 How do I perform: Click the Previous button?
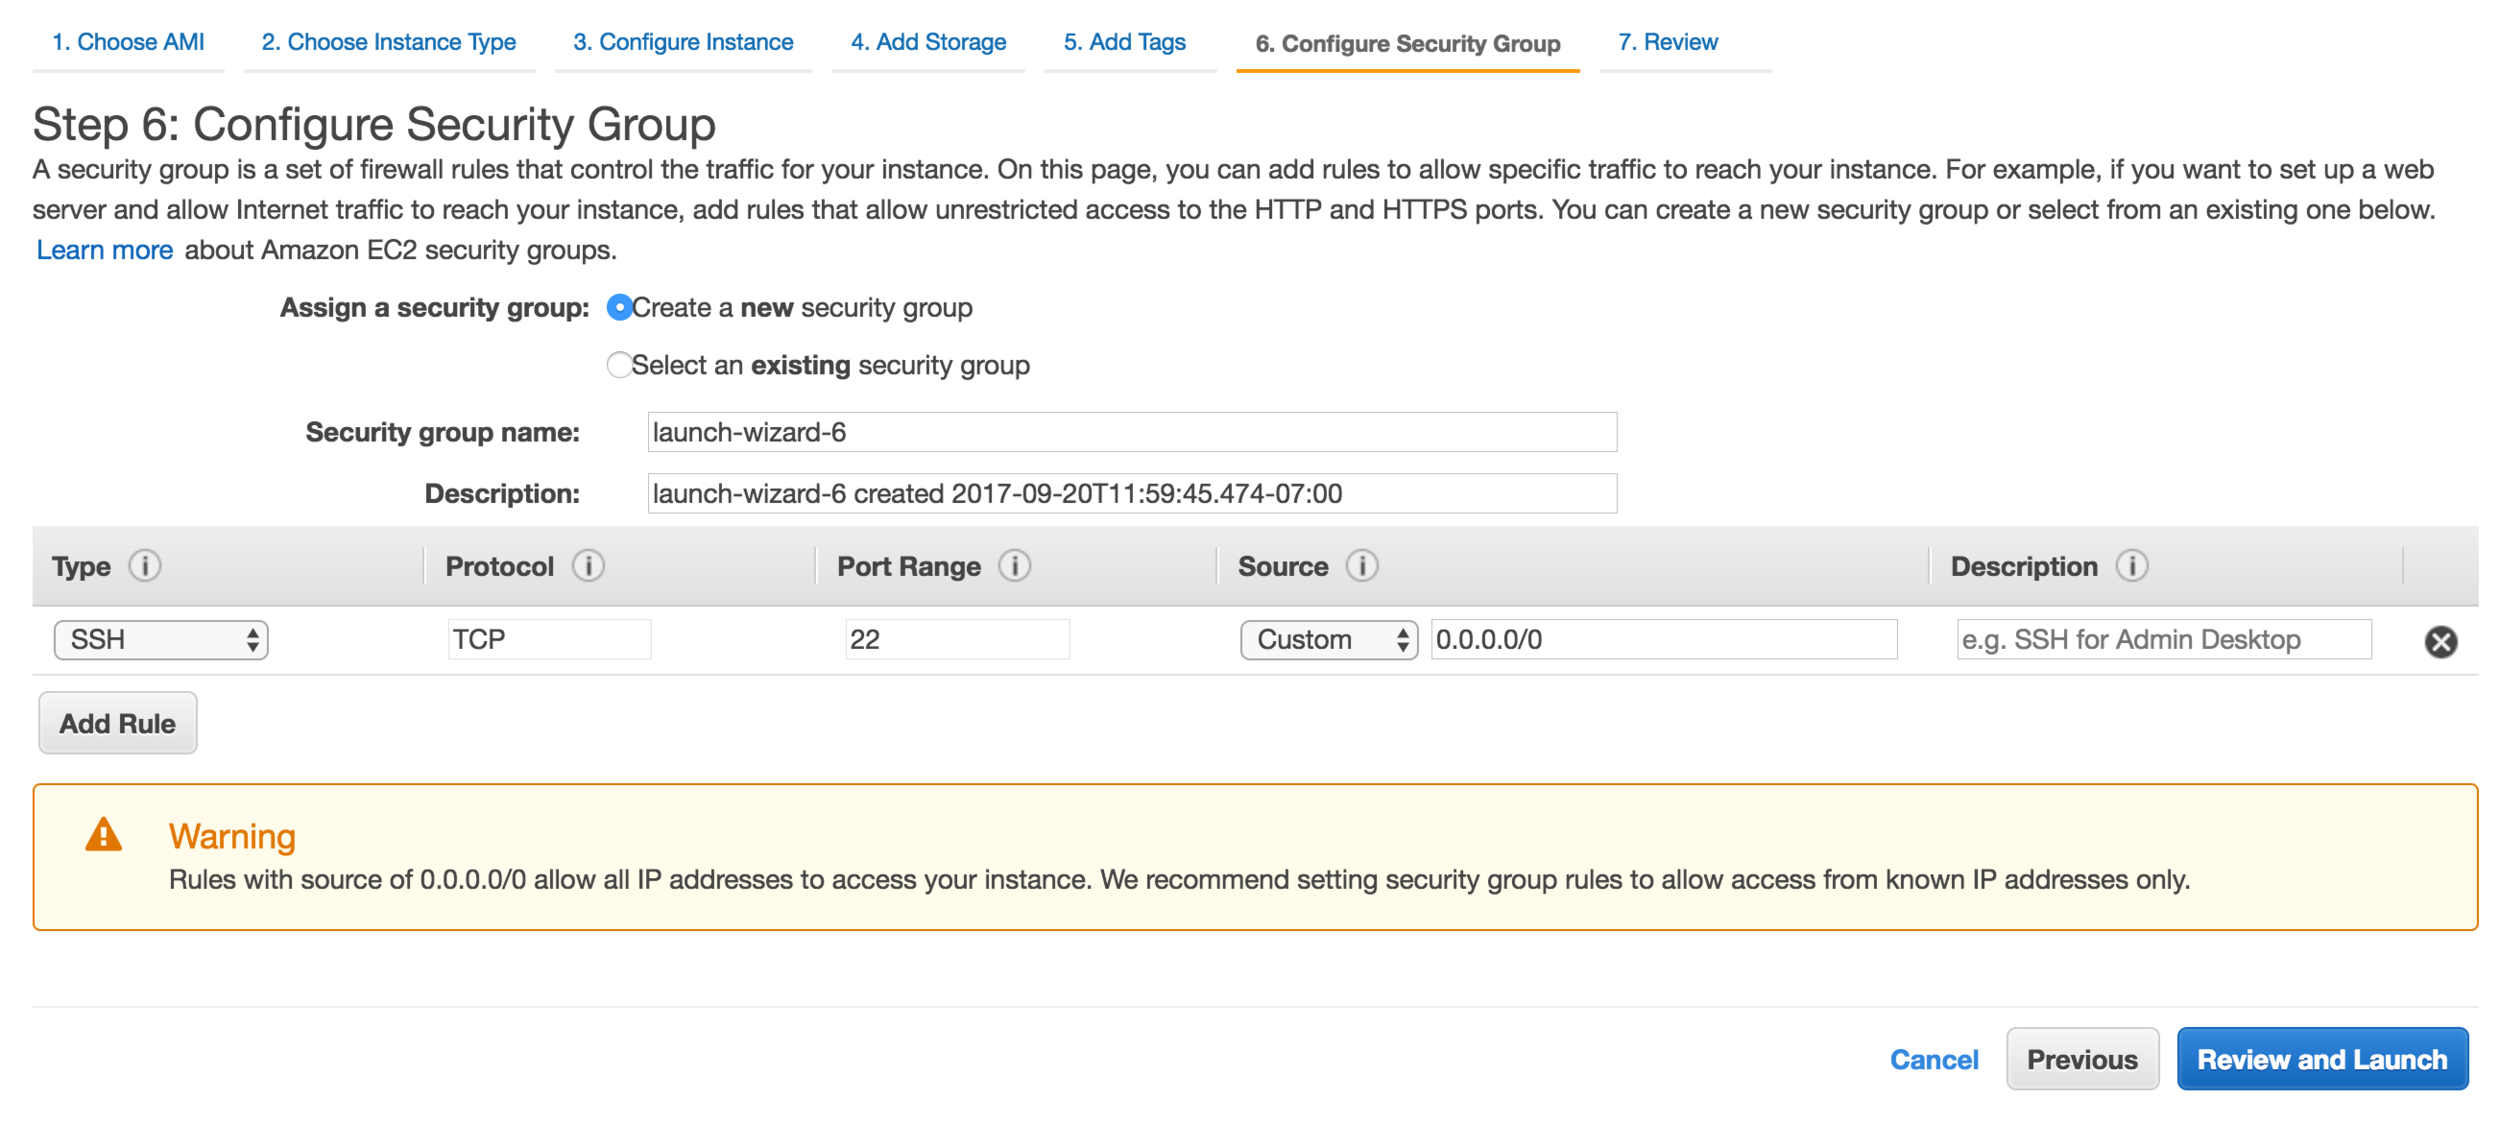coord(2081,1059)
